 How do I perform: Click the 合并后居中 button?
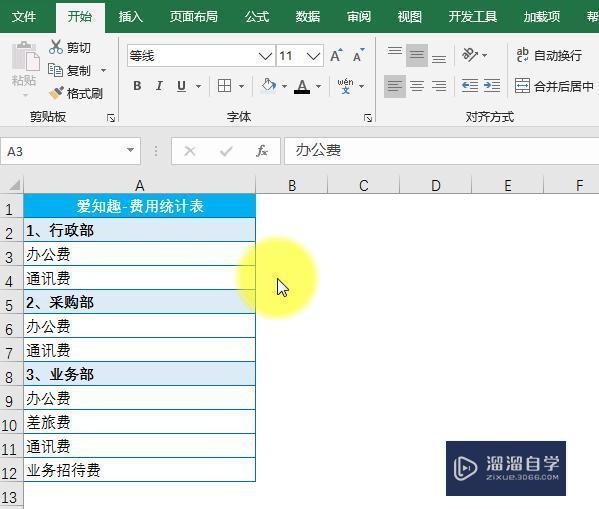pos(554,86)
